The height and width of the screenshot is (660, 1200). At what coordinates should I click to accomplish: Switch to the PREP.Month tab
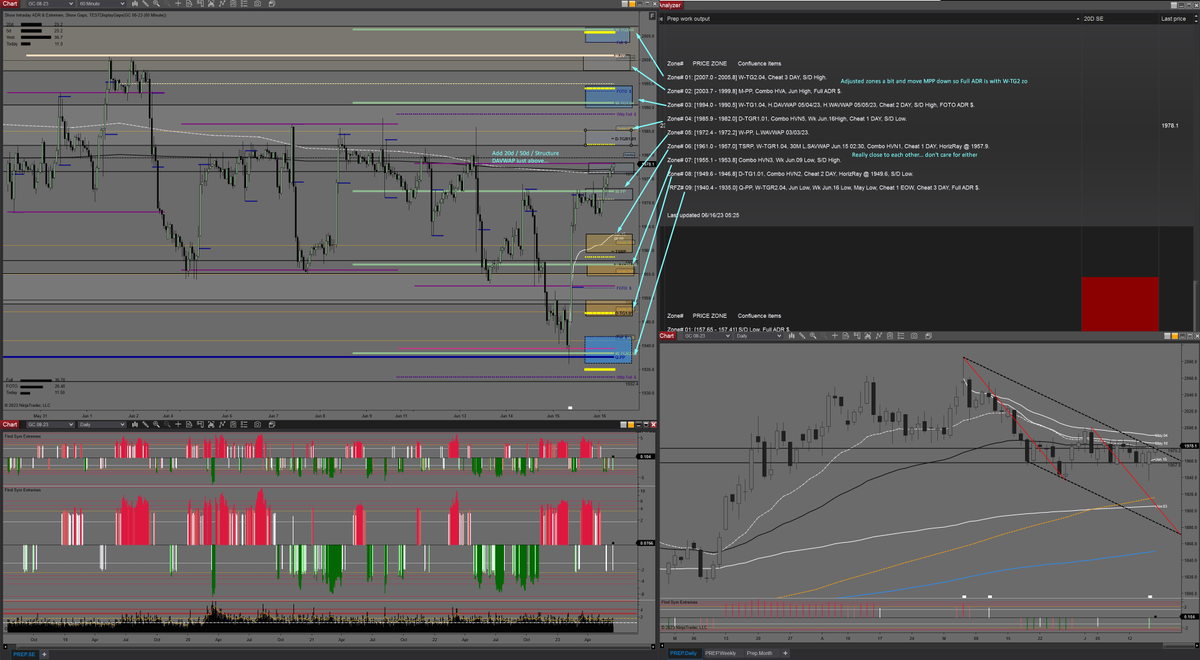point(762,653)
